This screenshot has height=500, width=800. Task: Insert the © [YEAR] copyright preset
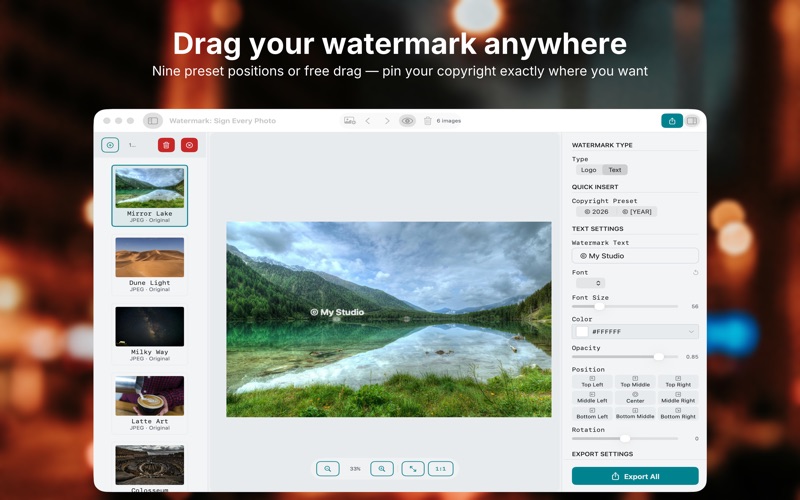click(x=637, y=212)
